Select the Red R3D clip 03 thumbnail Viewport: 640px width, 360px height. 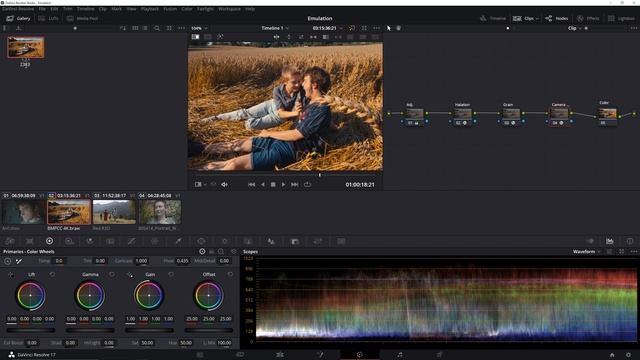tap(114, 212)
